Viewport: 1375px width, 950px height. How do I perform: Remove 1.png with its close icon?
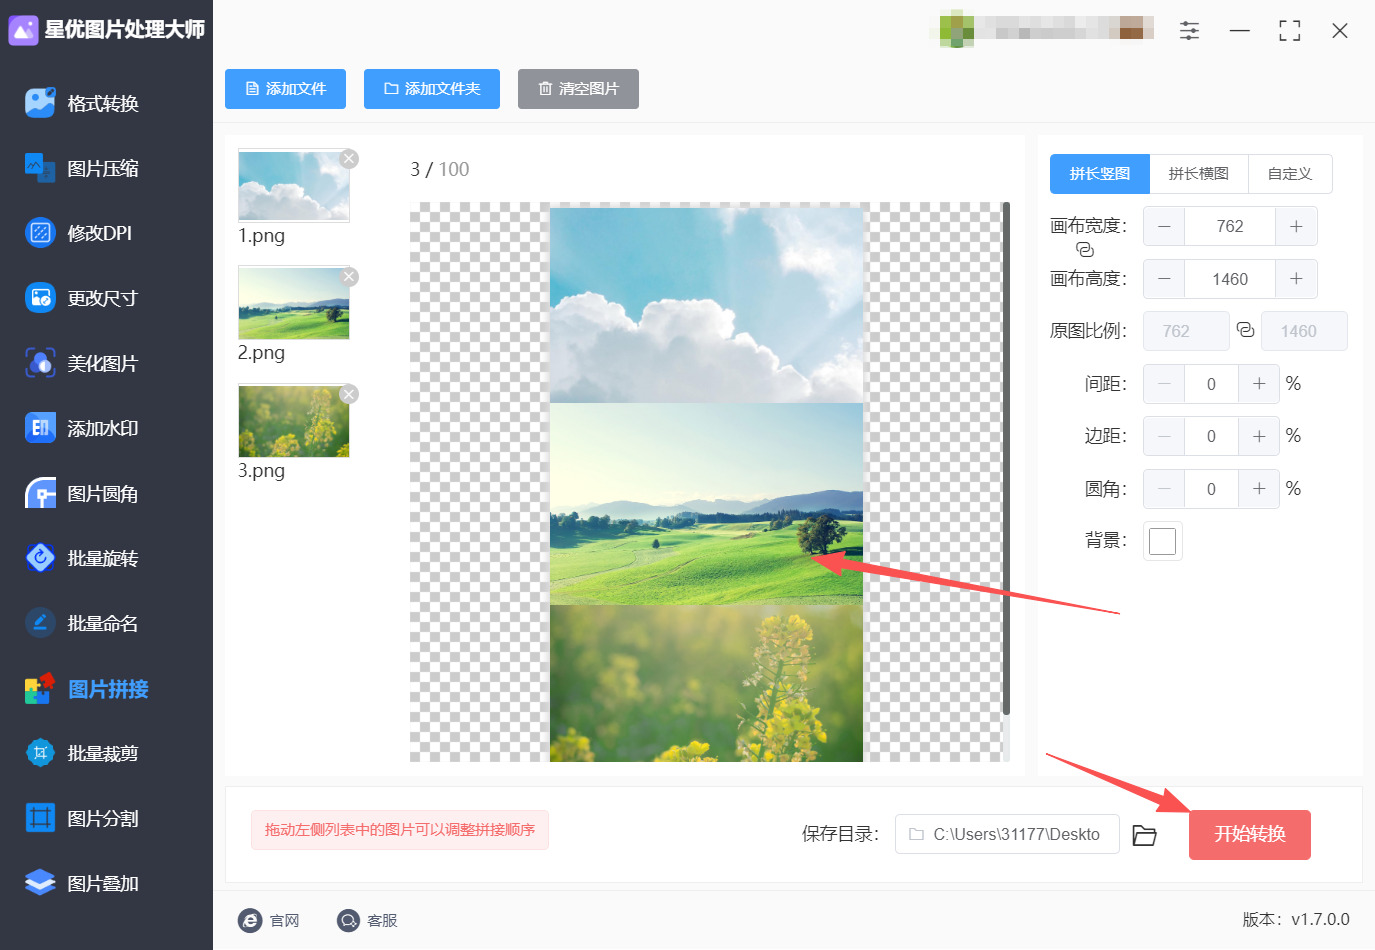349,159
